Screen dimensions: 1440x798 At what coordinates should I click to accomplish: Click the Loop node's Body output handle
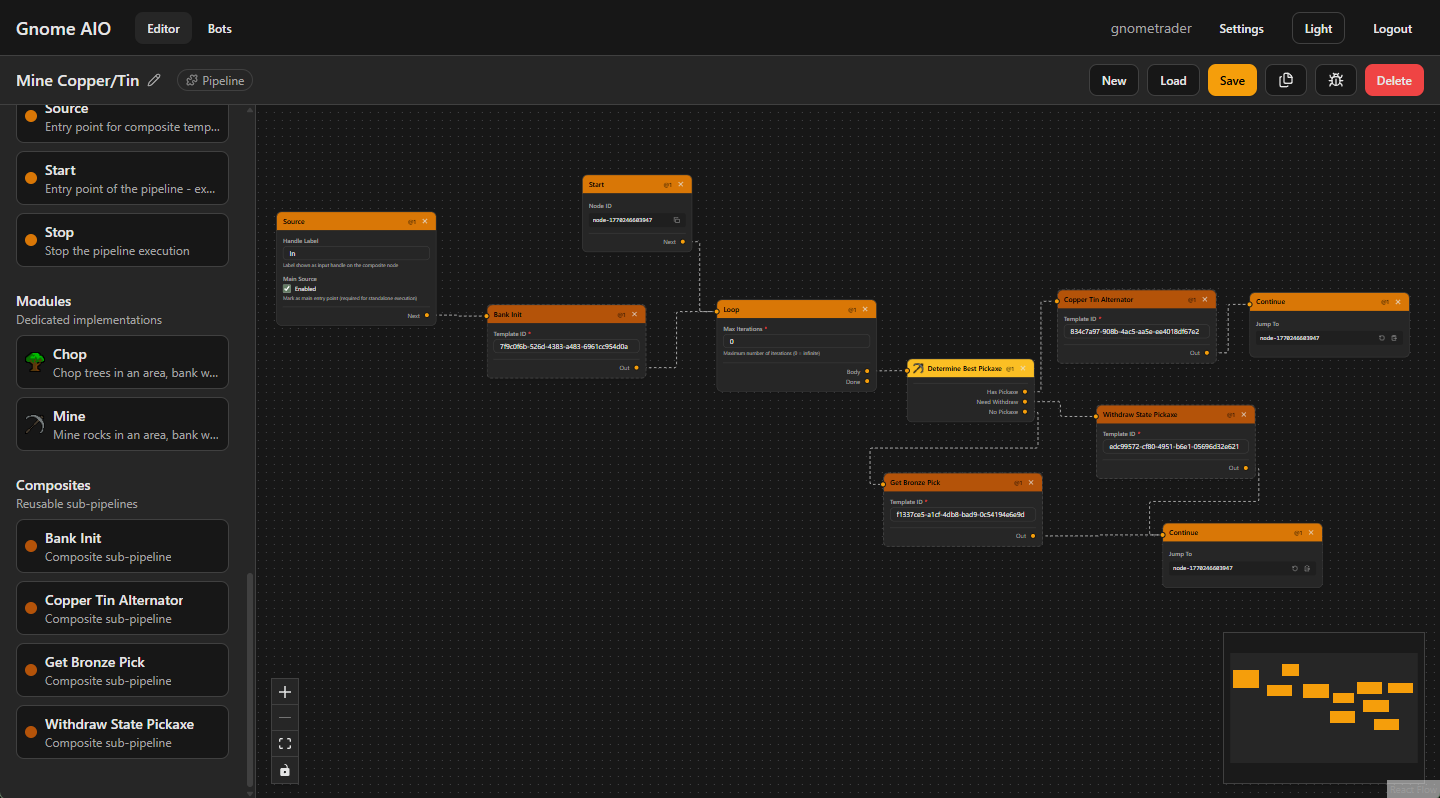867,371
